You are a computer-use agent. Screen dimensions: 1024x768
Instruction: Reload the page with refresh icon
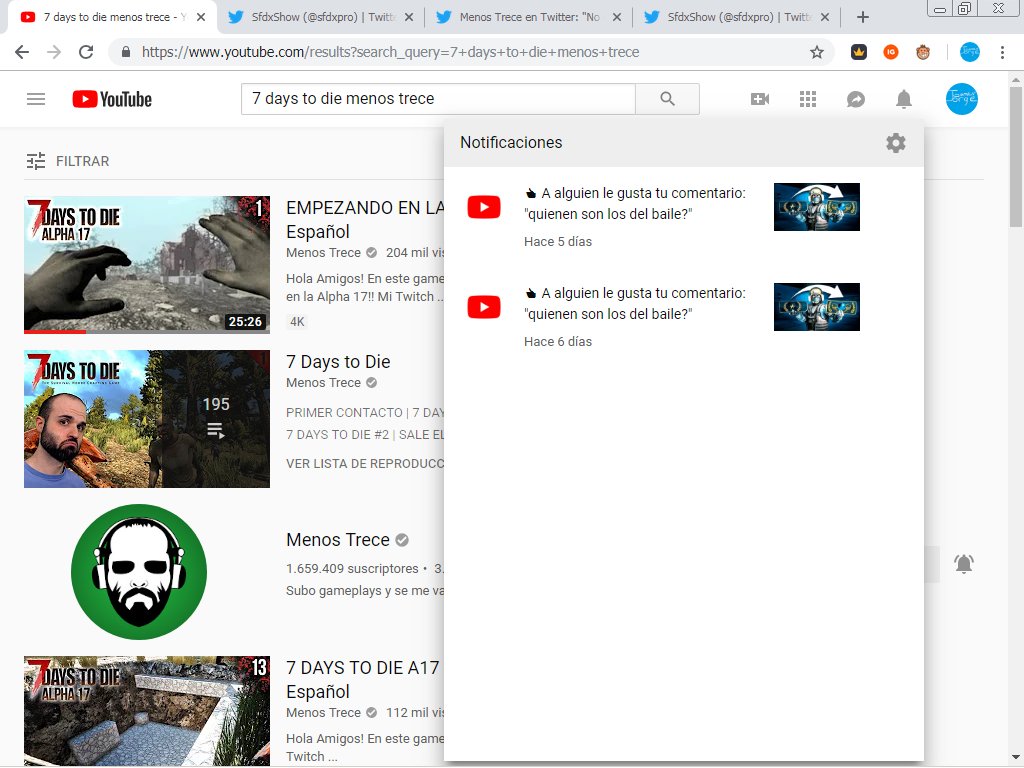click(86, 52)
